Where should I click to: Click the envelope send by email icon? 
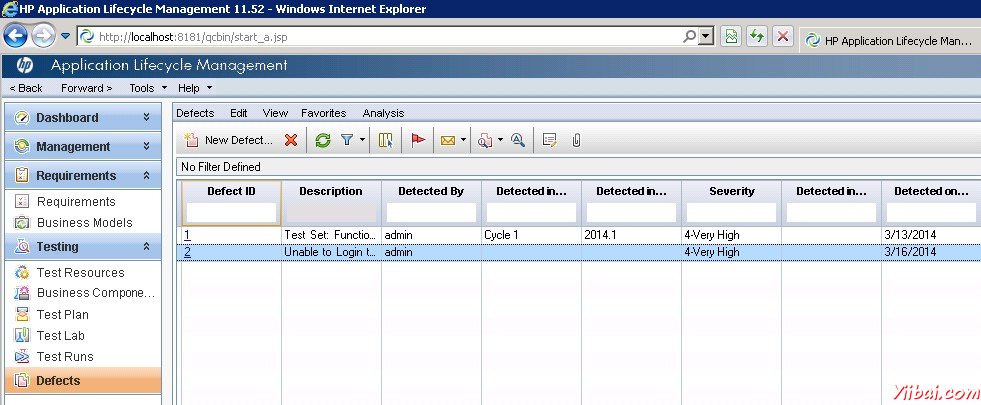click(448, 140)
